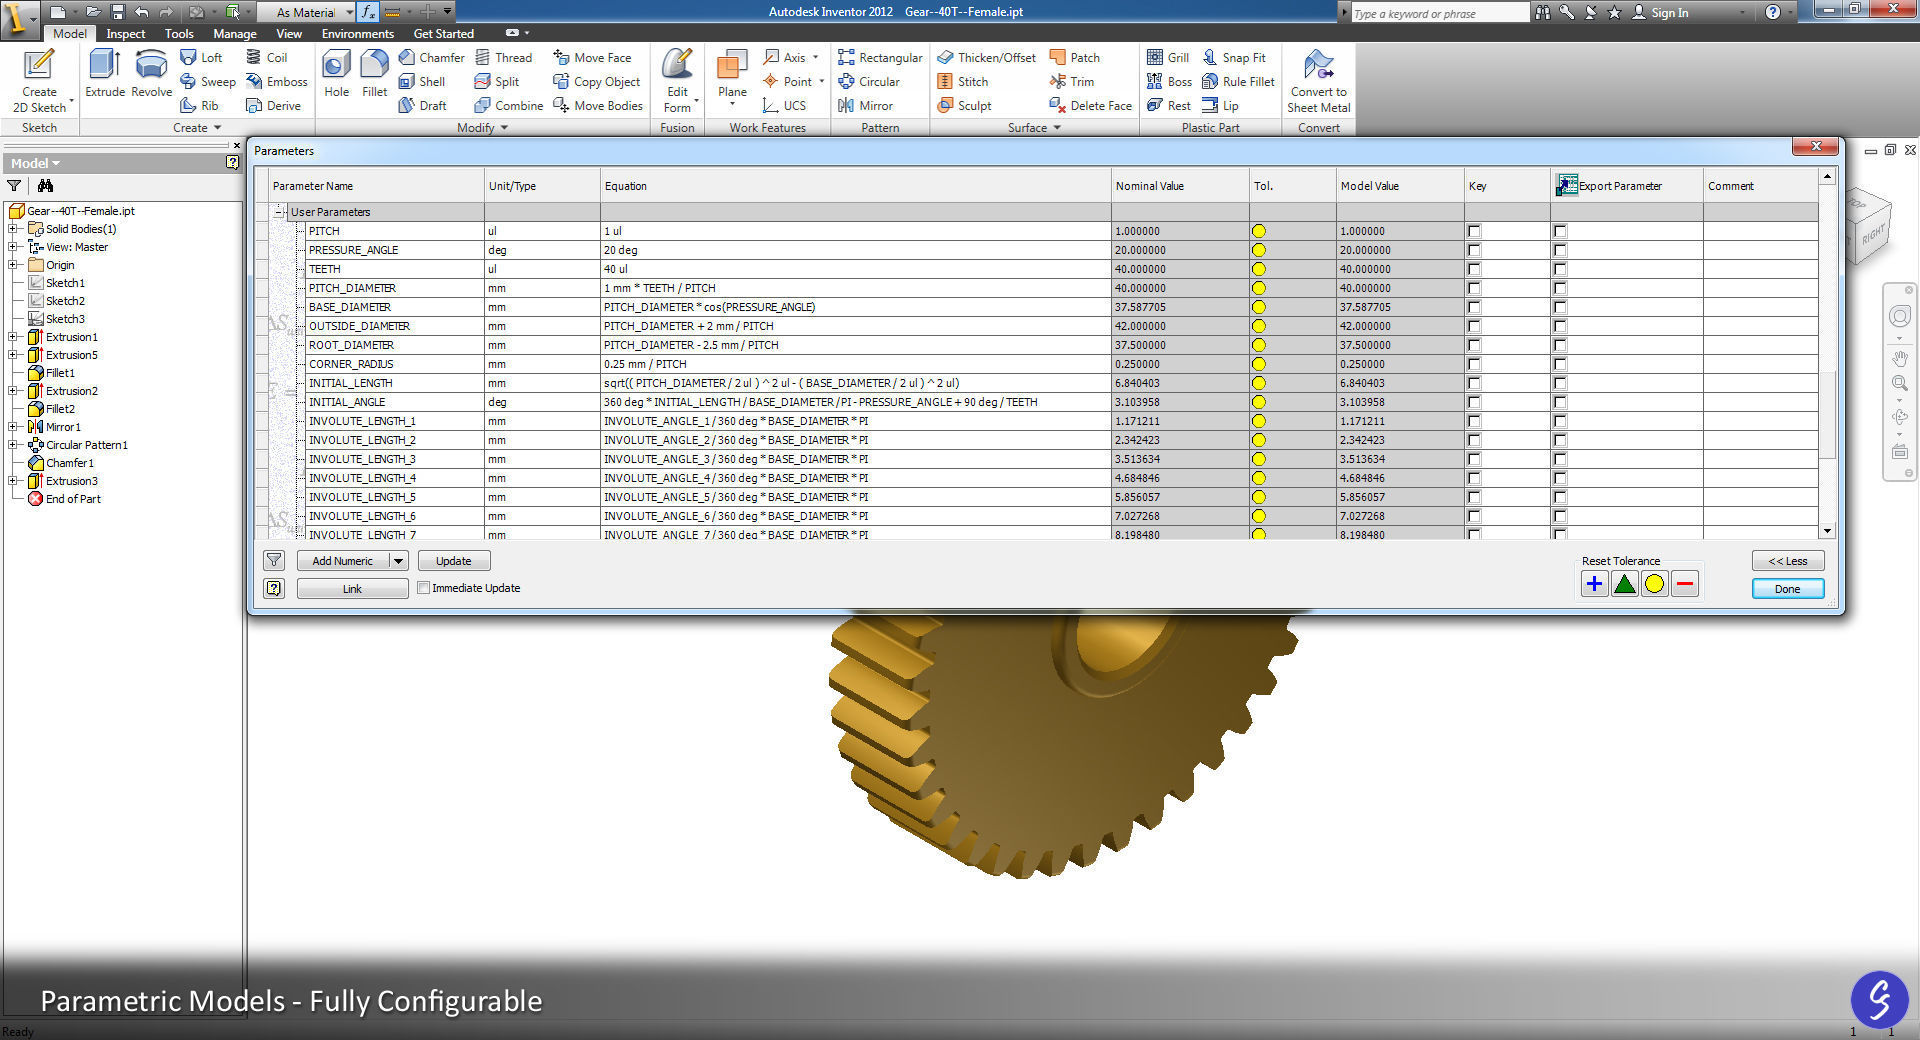Click the keyword search field
The height and width of the screenshot is (1040, 1920).
click(1438, 13)
